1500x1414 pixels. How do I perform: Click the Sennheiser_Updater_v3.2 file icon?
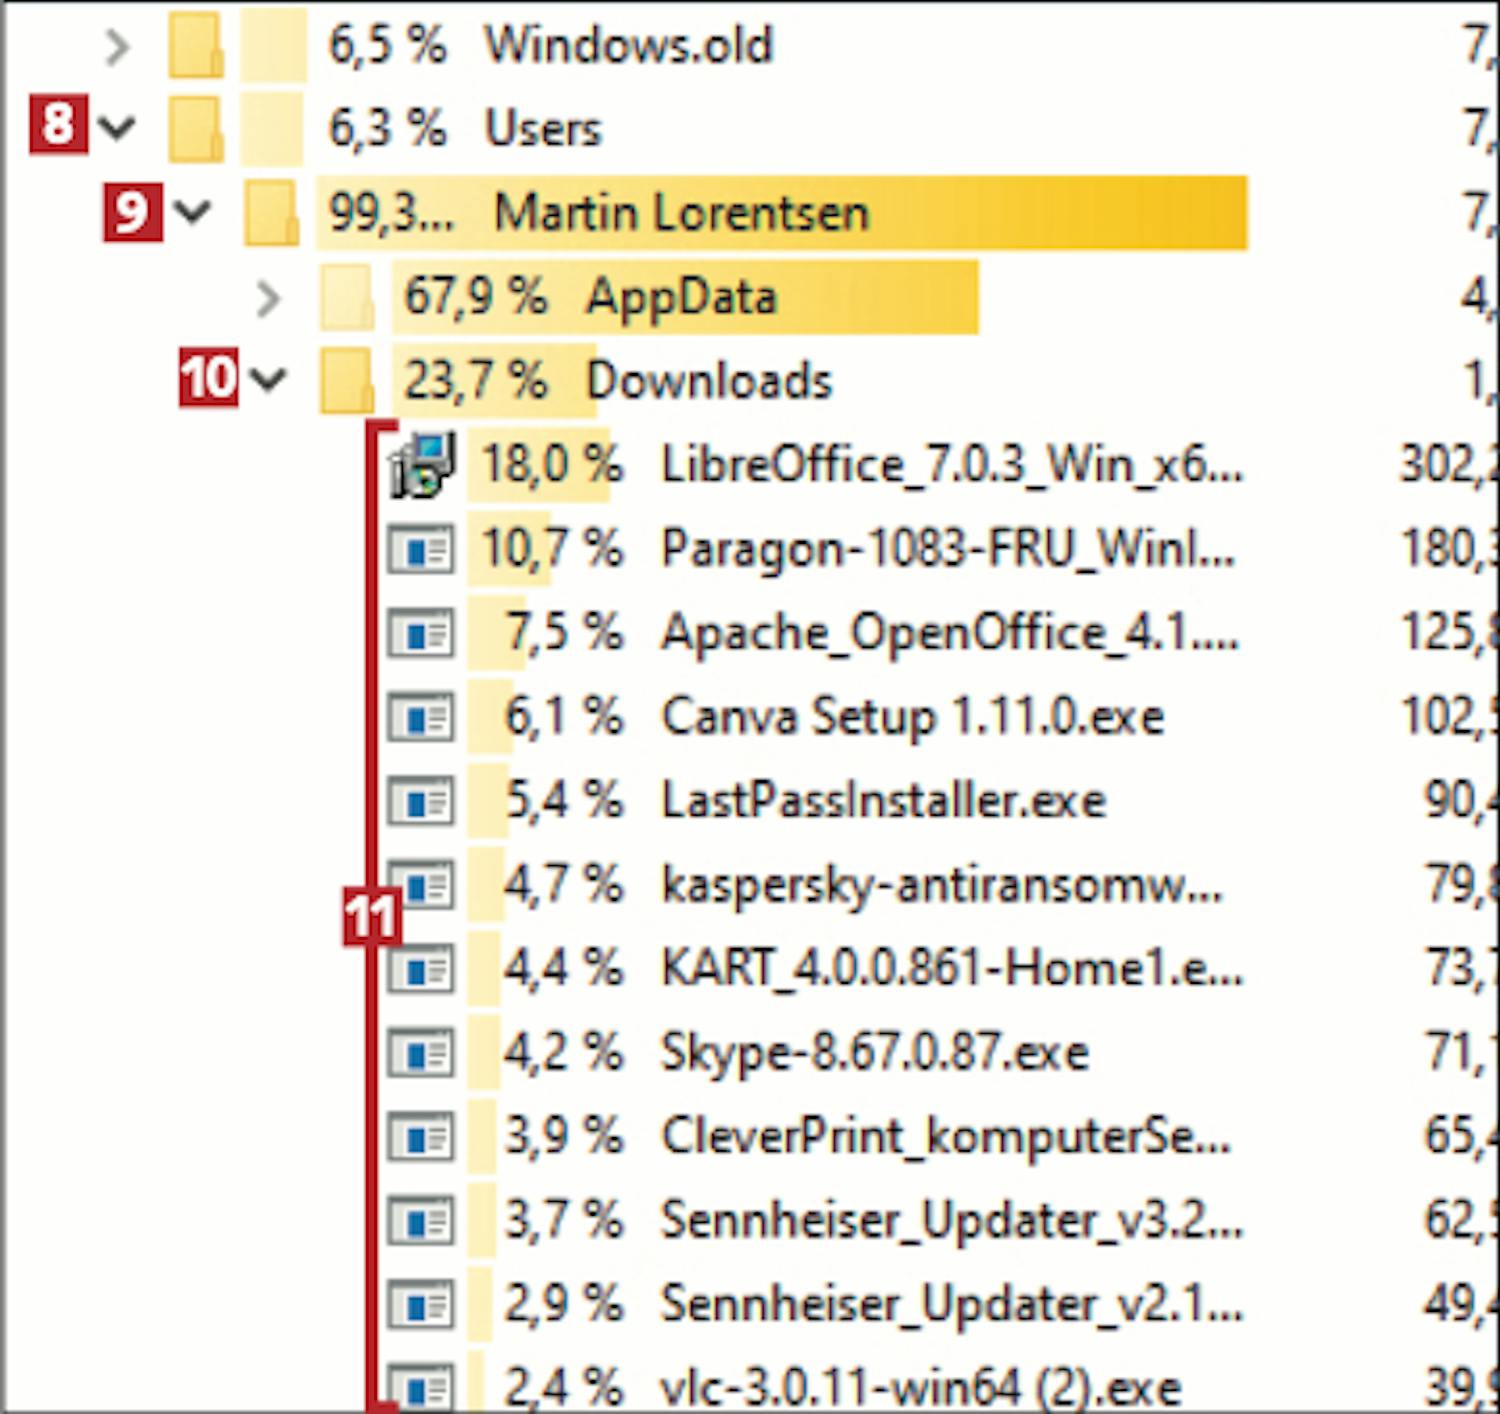click(x=421, y=1222)
